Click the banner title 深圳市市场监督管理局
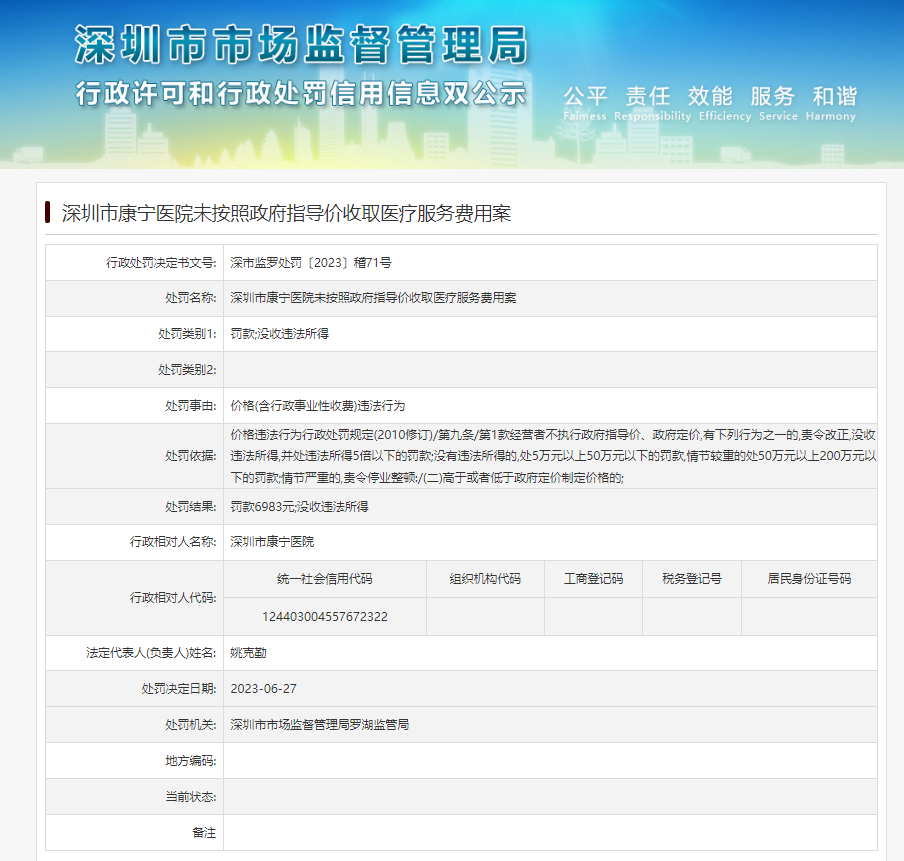This screenshot has height=861, width=904. tap(301, 44)
